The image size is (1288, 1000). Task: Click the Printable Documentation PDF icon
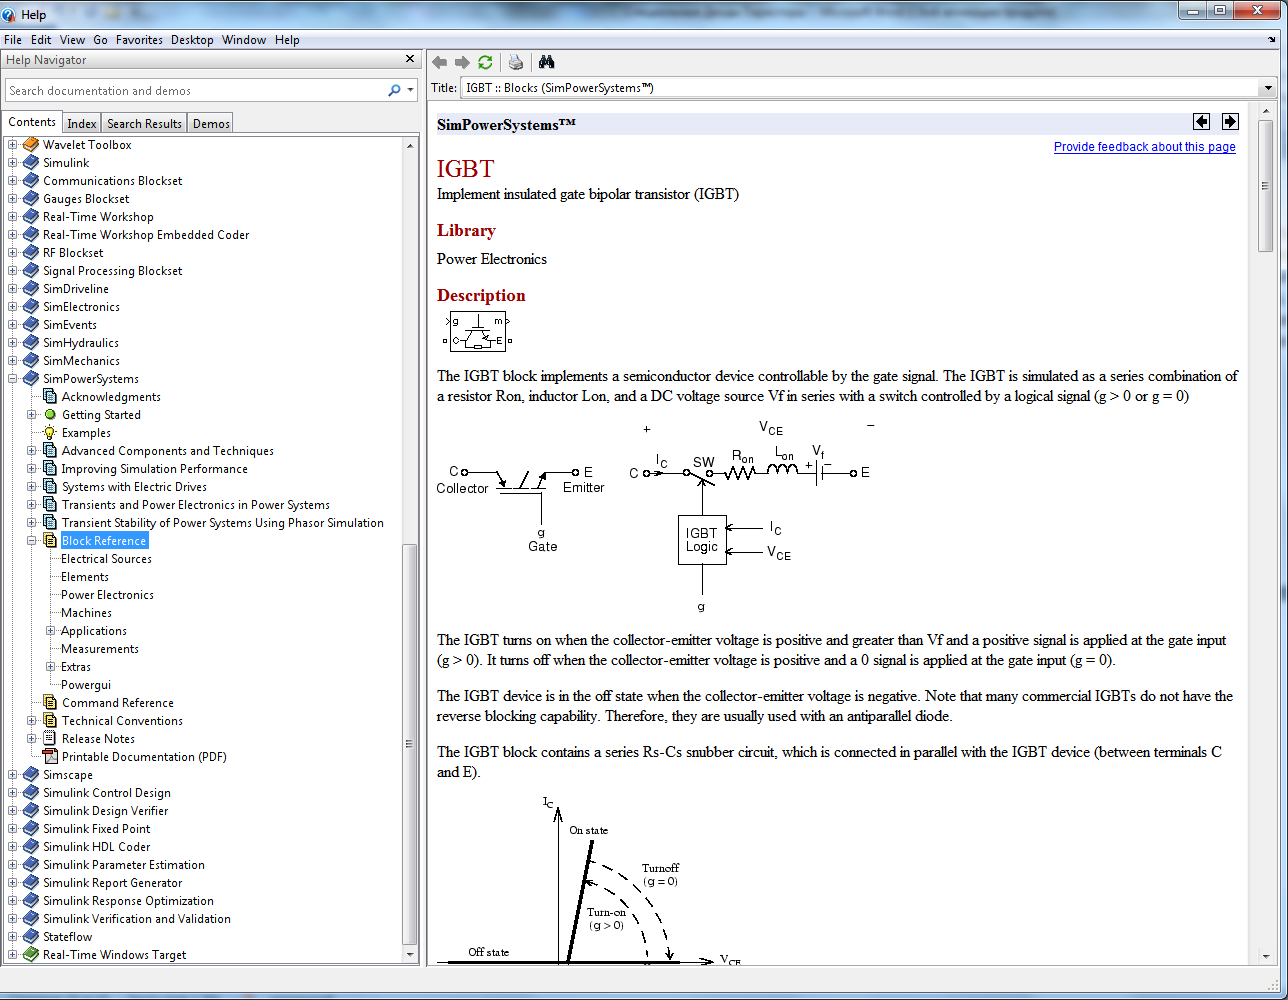coord(50,757)
